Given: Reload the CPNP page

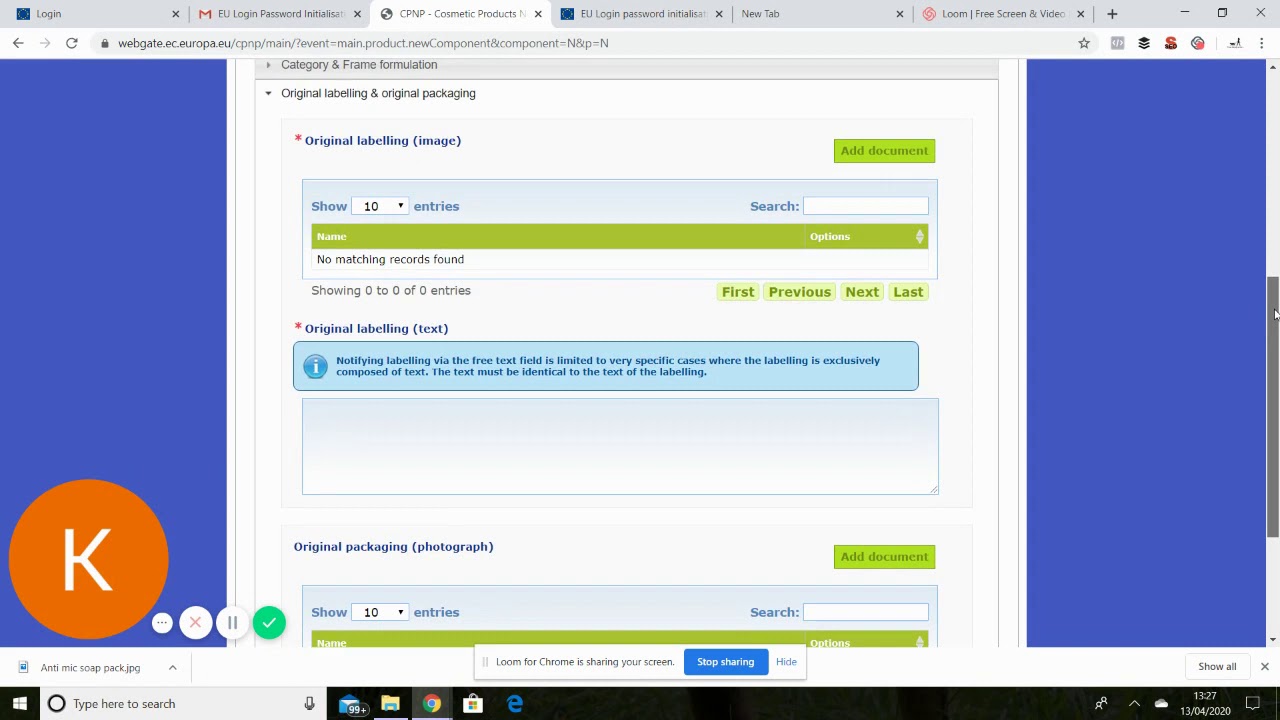Looking at the screenshot, I should [x=72, y=43].
